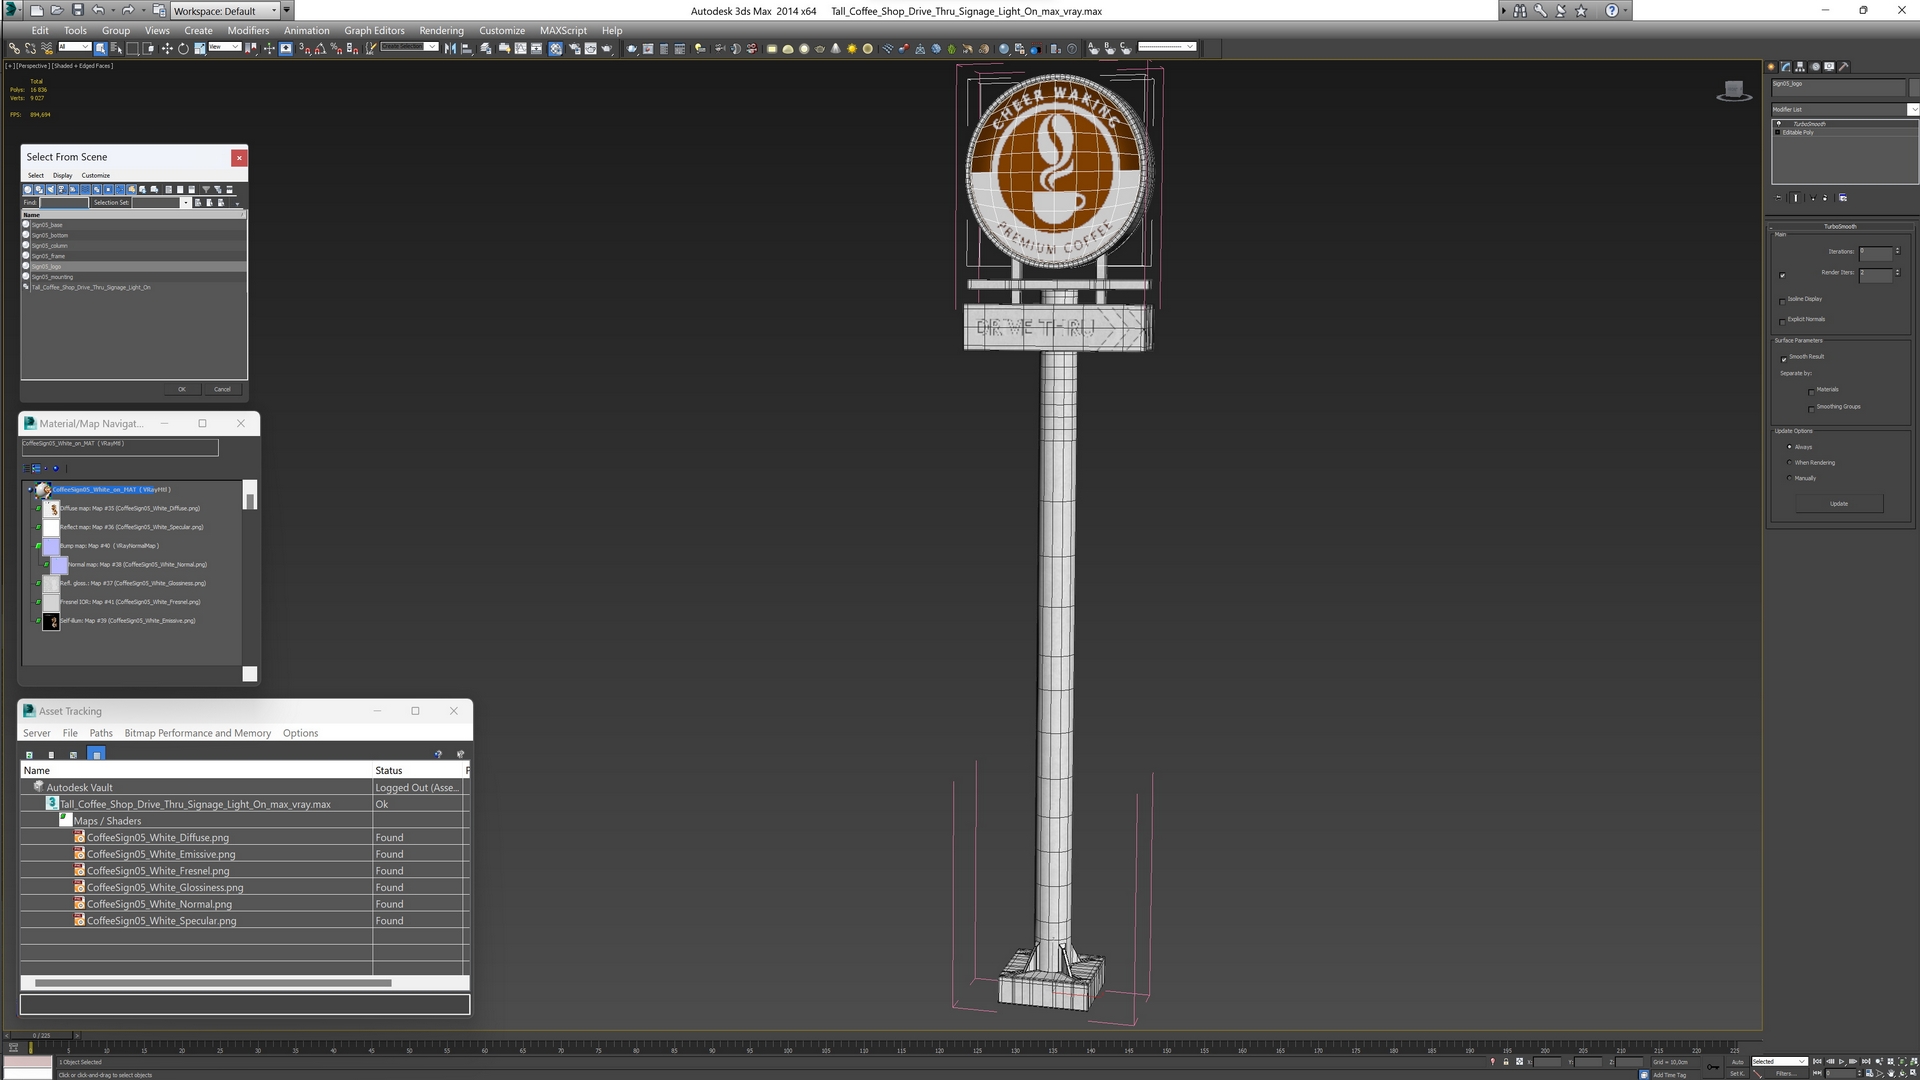Select the Manually update radio button

(1790, 478)
